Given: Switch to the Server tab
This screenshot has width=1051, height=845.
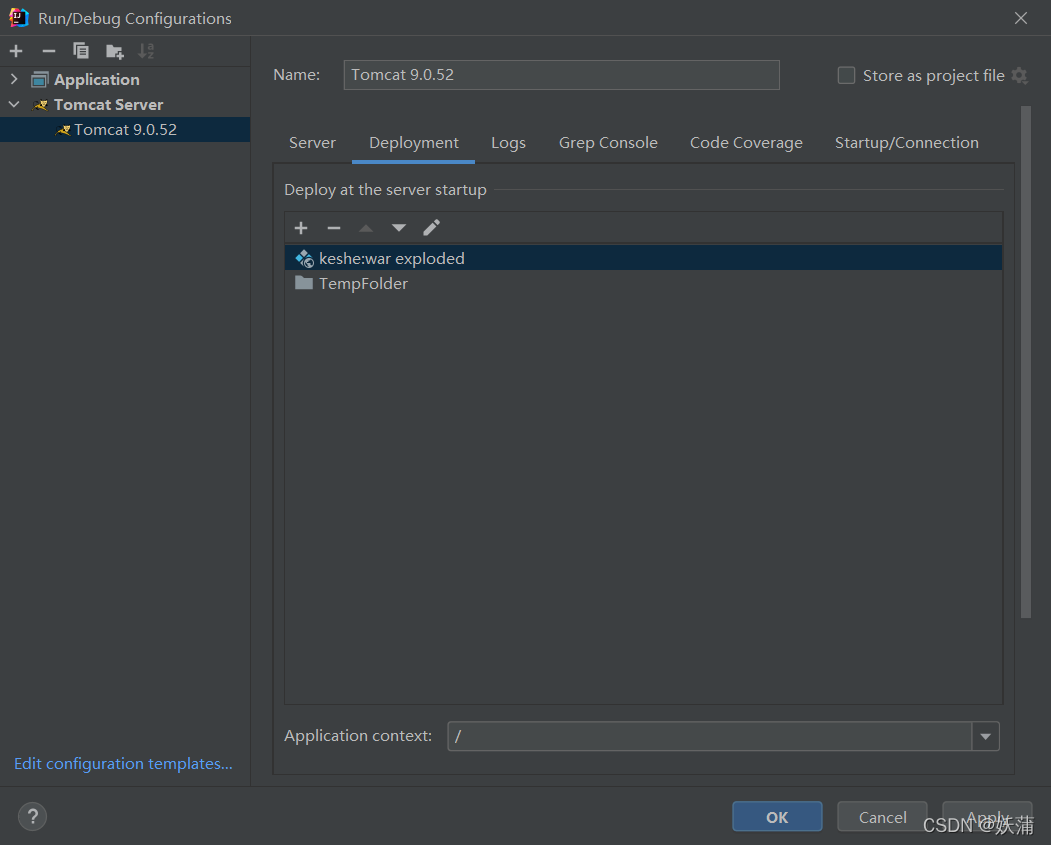Looking at the screenshot, I should pyautogui.click(x=312, y=143).
